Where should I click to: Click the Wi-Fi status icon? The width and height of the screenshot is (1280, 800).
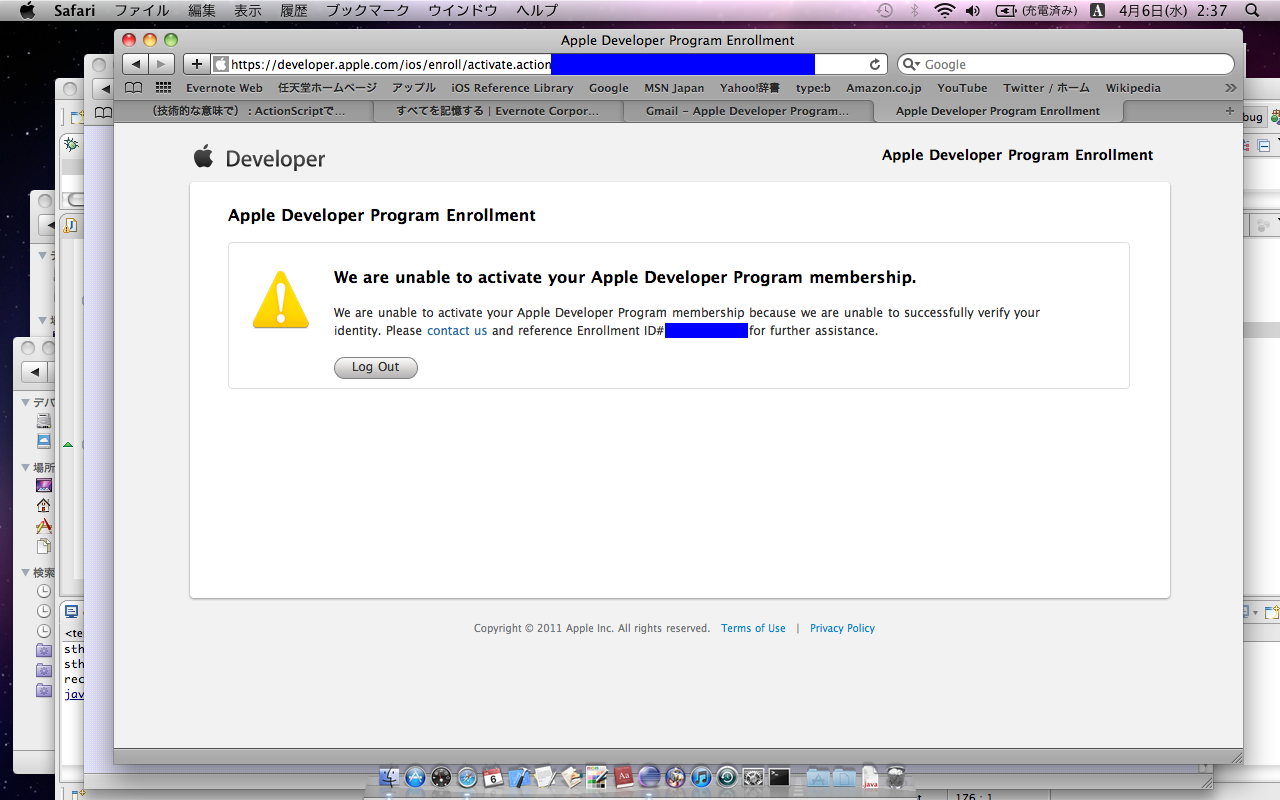[945, 10]
